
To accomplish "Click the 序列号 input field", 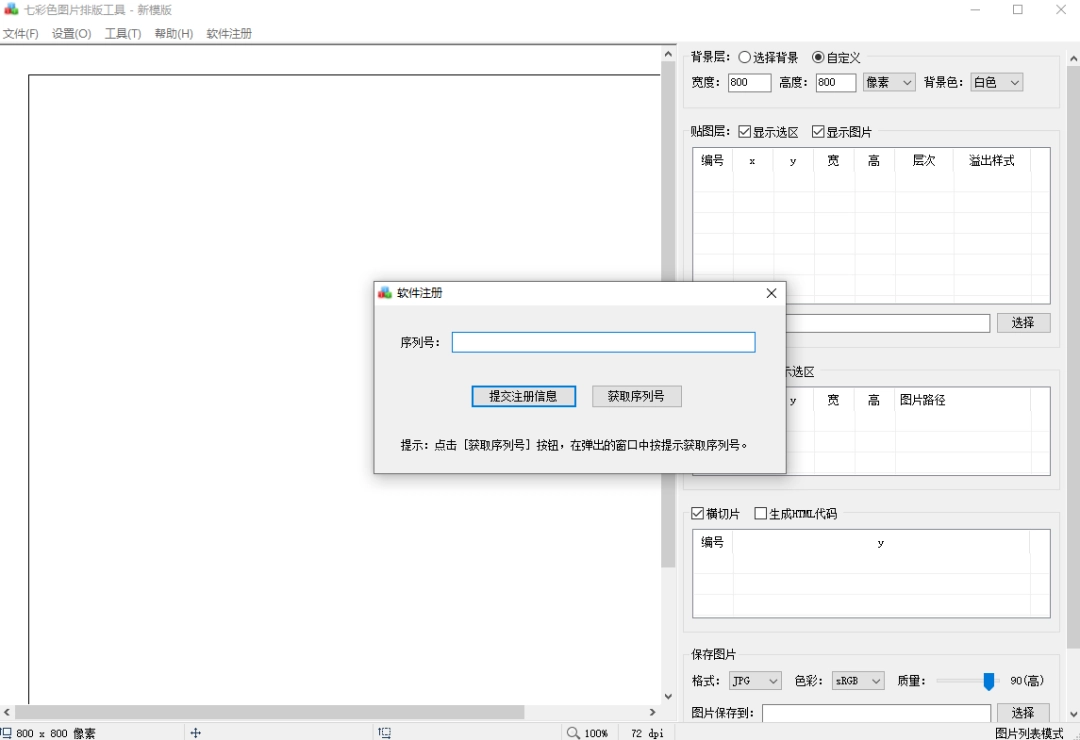I will point(603,341).
